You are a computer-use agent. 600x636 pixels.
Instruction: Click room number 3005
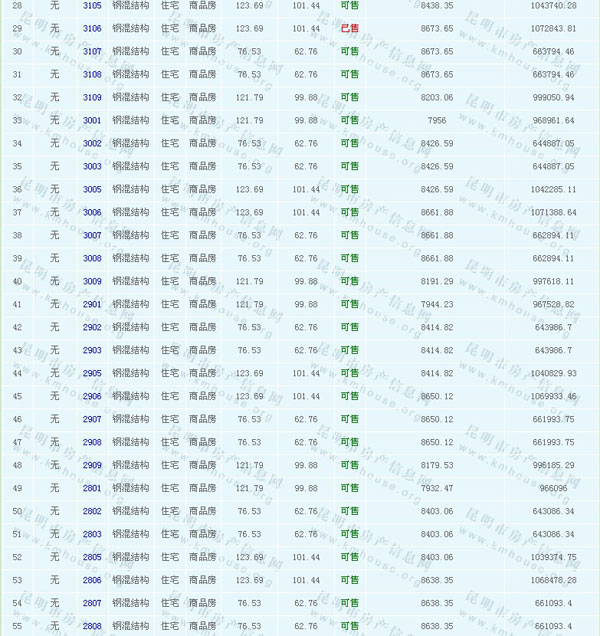click(92, 189)
